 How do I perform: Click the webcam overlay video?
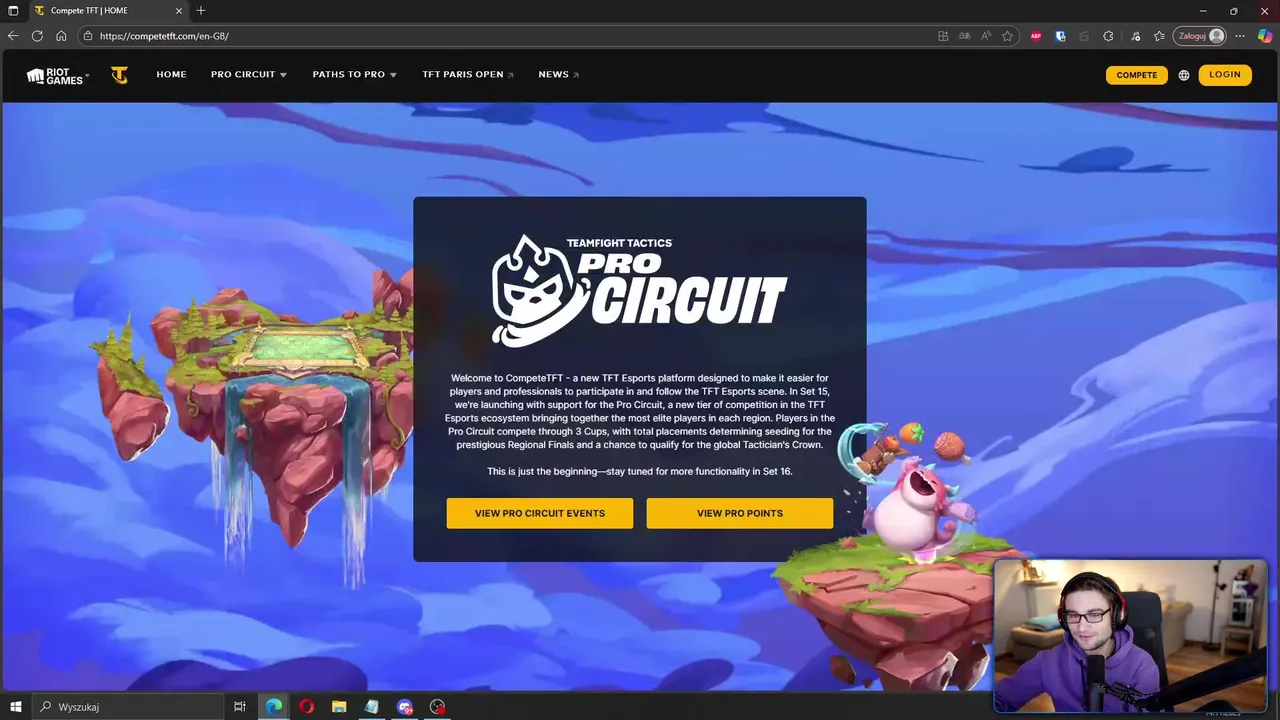(1131, 636)
